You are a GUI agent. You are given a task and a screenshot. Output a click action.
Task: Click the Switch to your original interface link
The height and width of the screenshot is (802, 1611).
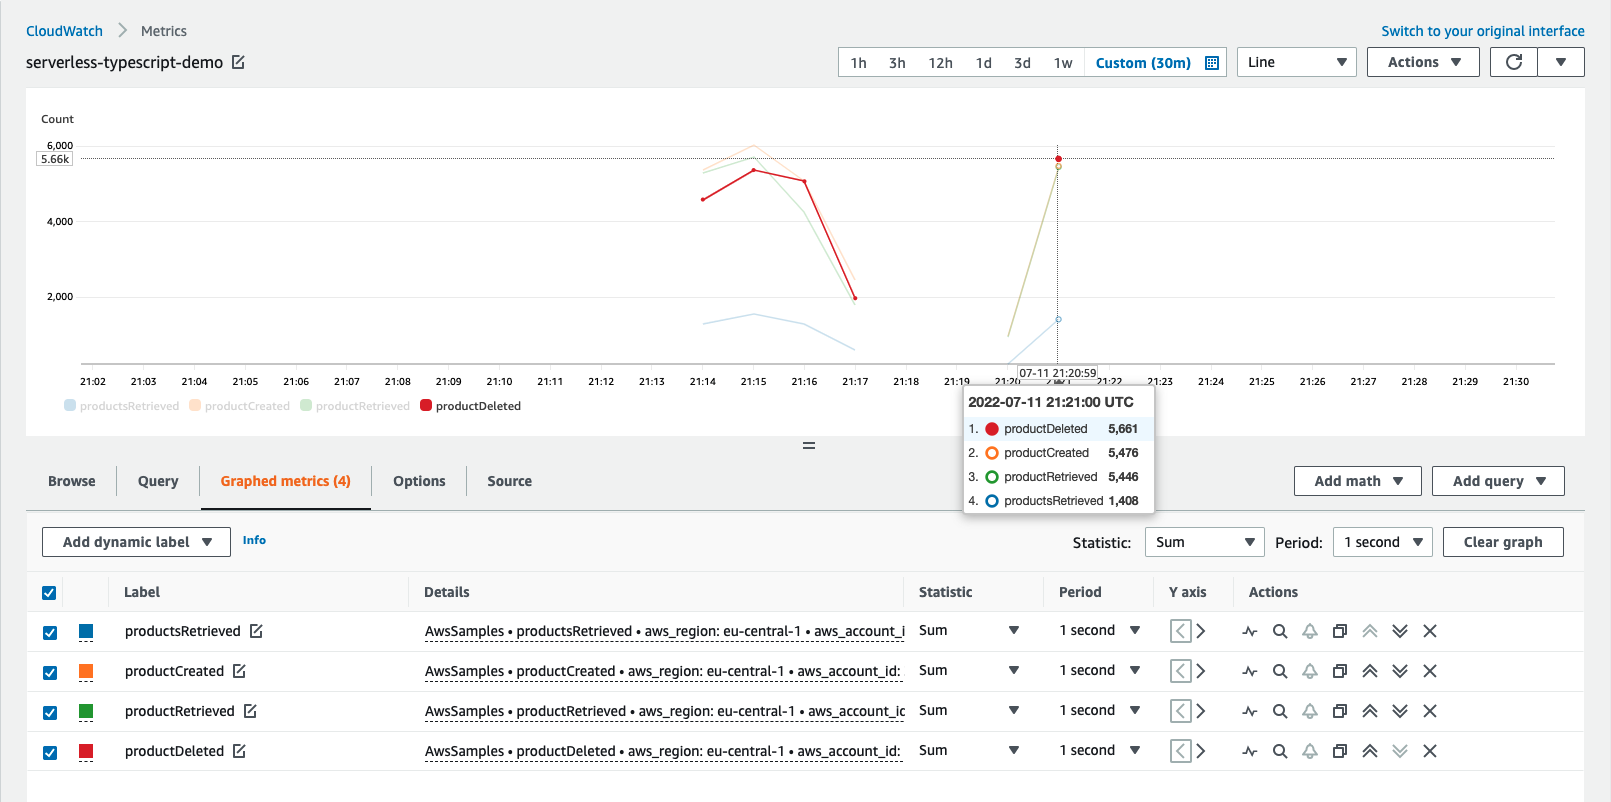[x=1482, y=31]
